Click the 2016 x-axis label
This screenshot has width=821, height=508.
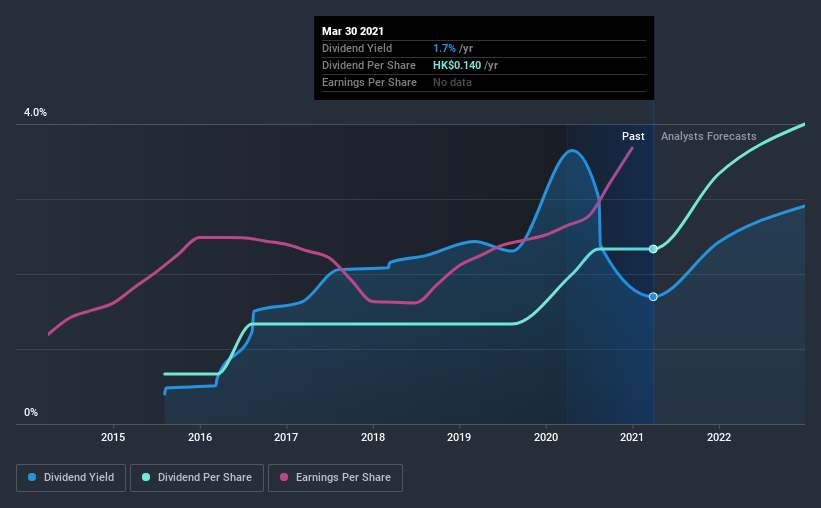pyautogui.click(x=200, y=437)
